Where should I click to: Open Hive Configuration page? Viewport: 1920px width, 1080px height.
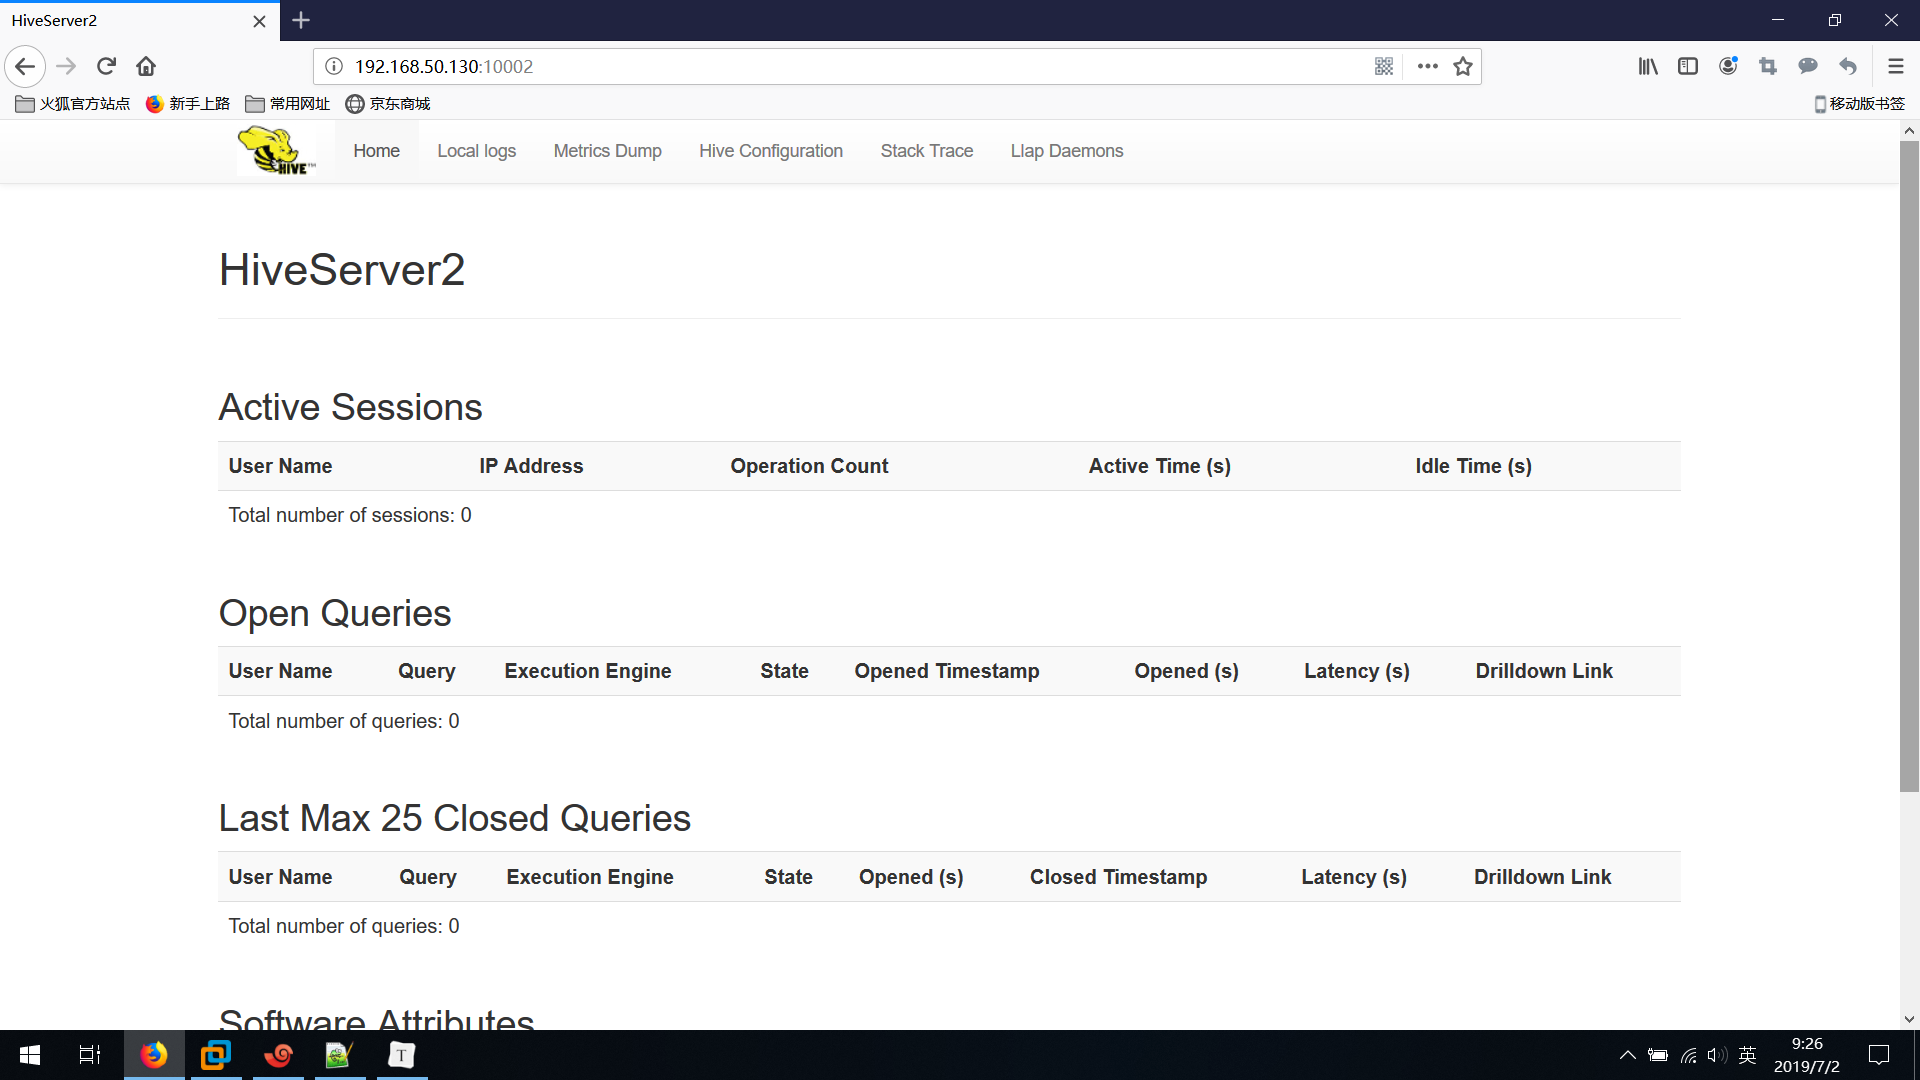tap(770, 151)
